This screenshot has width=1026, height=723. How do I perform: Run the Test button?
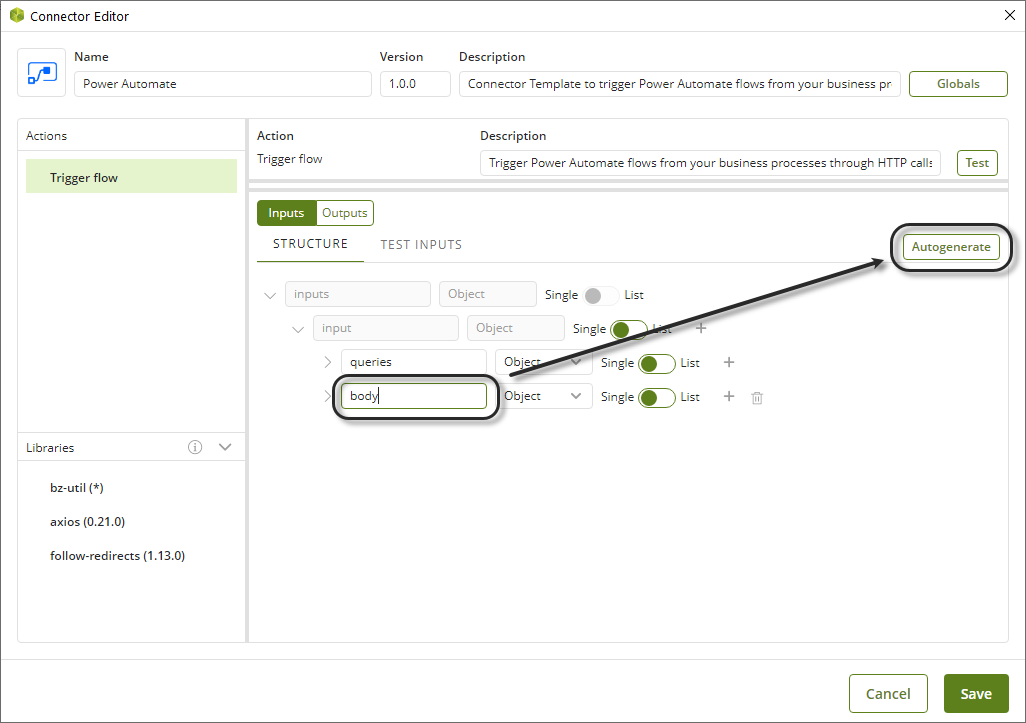click(977, 163)
